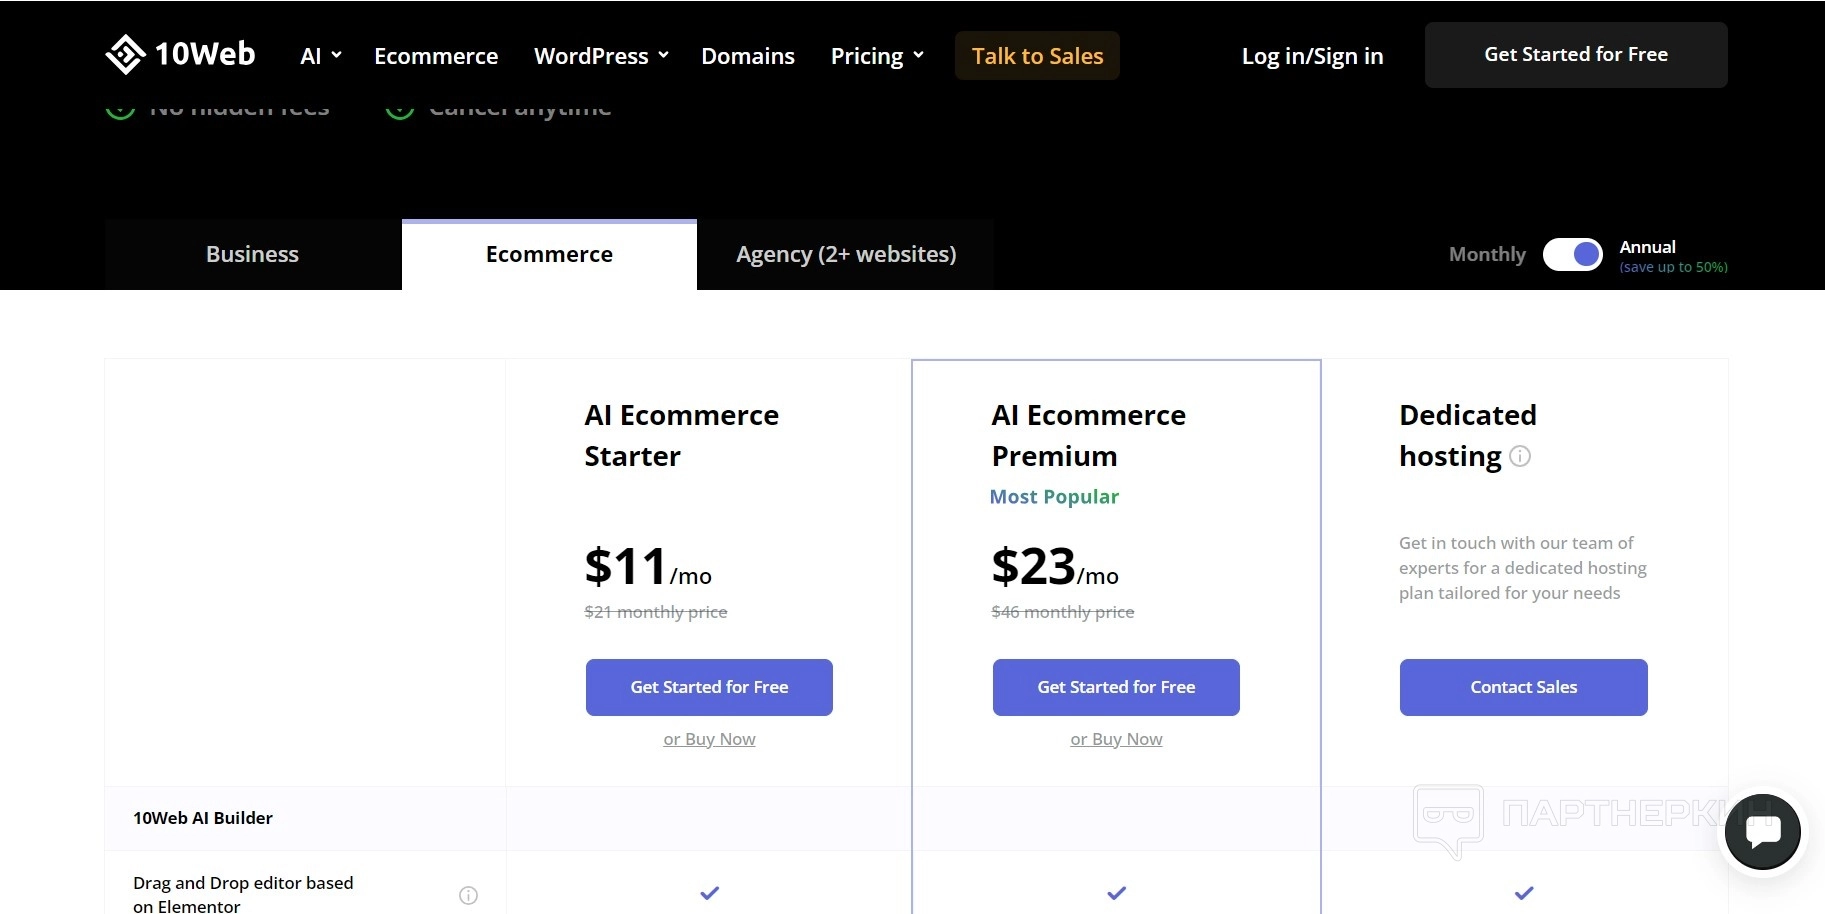This screenshot has height=914, width=1825.
Task: Click Get Started for Free under Starter plan
Action: [x=709, y=687]
